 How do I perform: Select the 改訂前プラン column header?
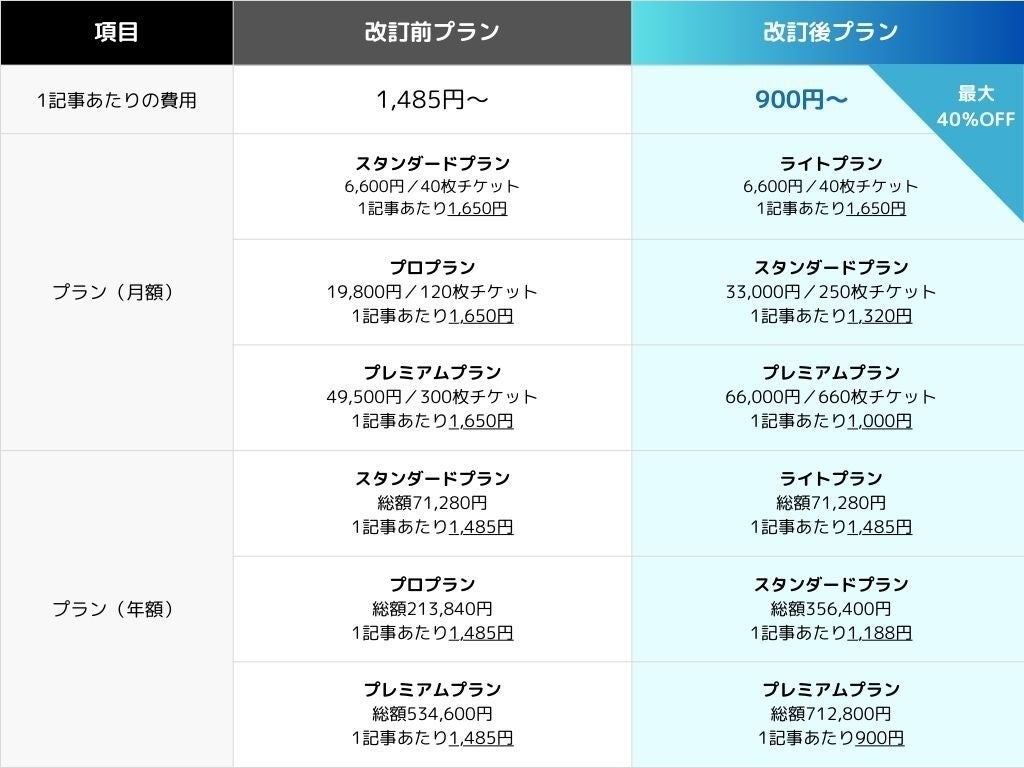click(x=432, y=32)
